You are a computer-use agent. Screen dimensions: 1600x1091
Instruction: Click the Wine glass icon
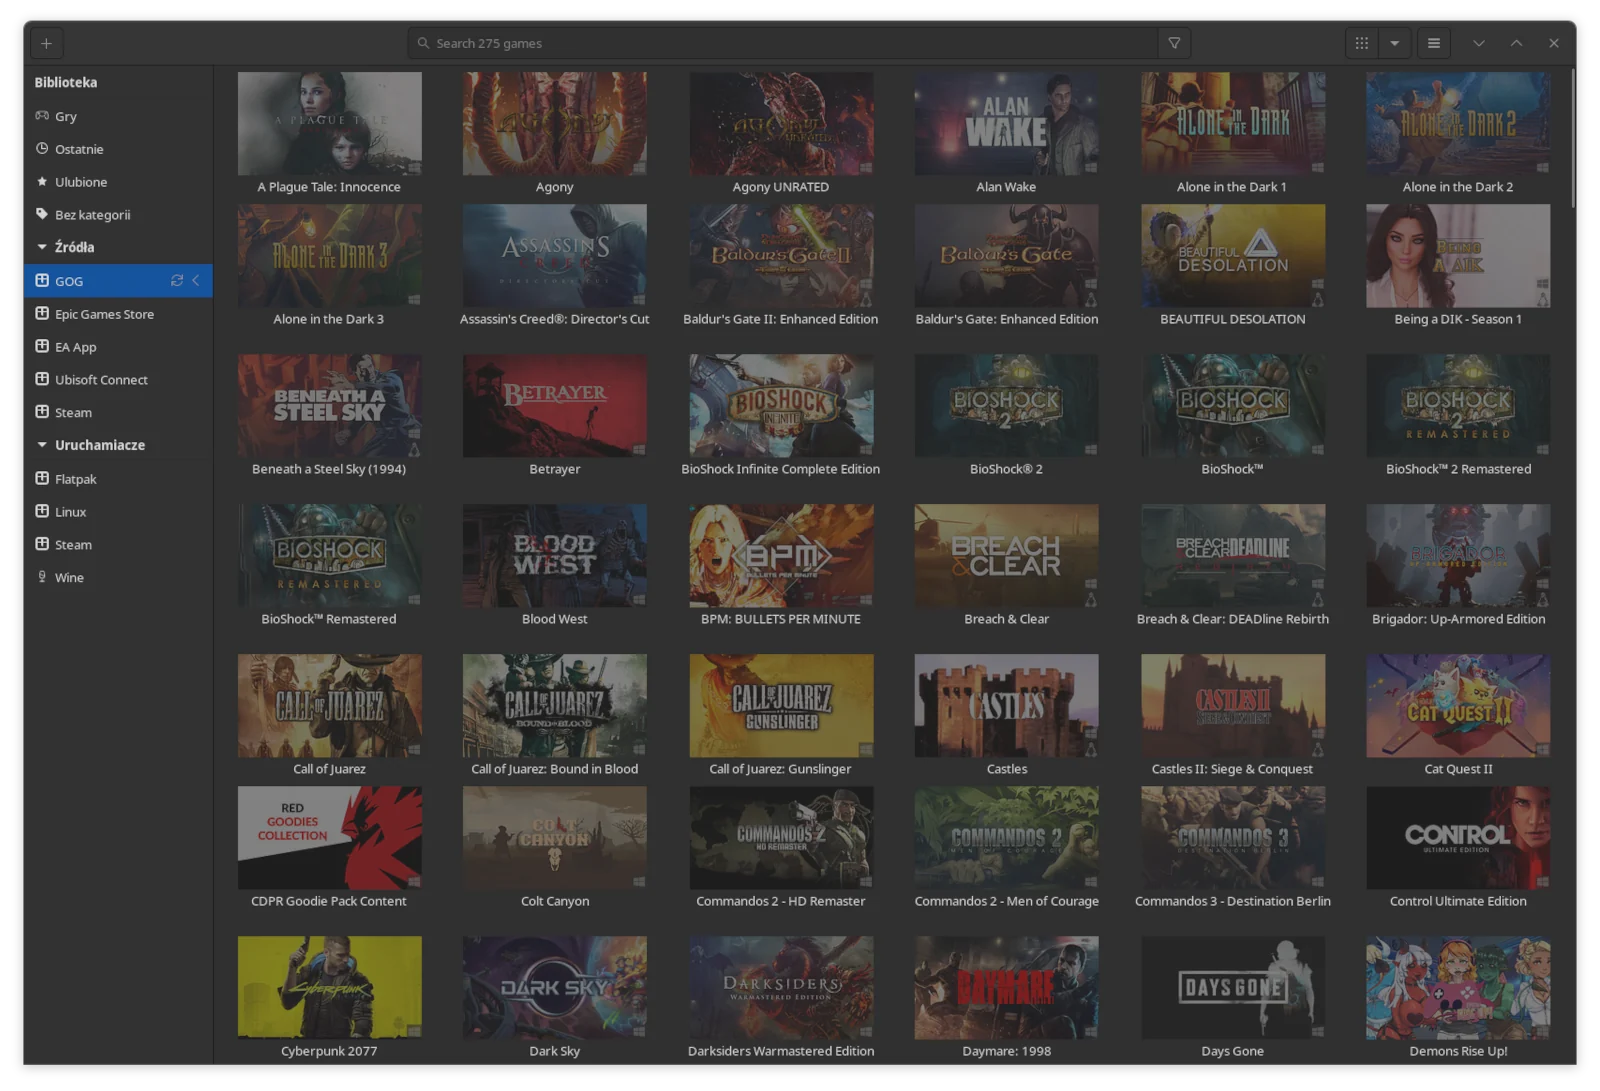tap(42, 577)
